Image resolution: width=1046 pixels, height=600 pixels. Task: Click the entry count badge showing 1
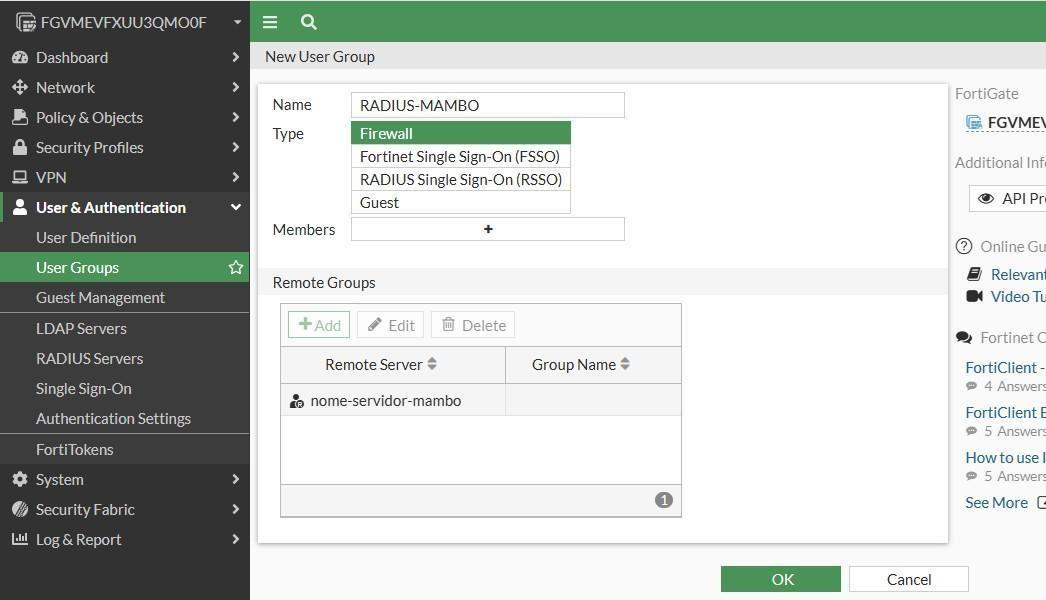[x=664, y=500]
